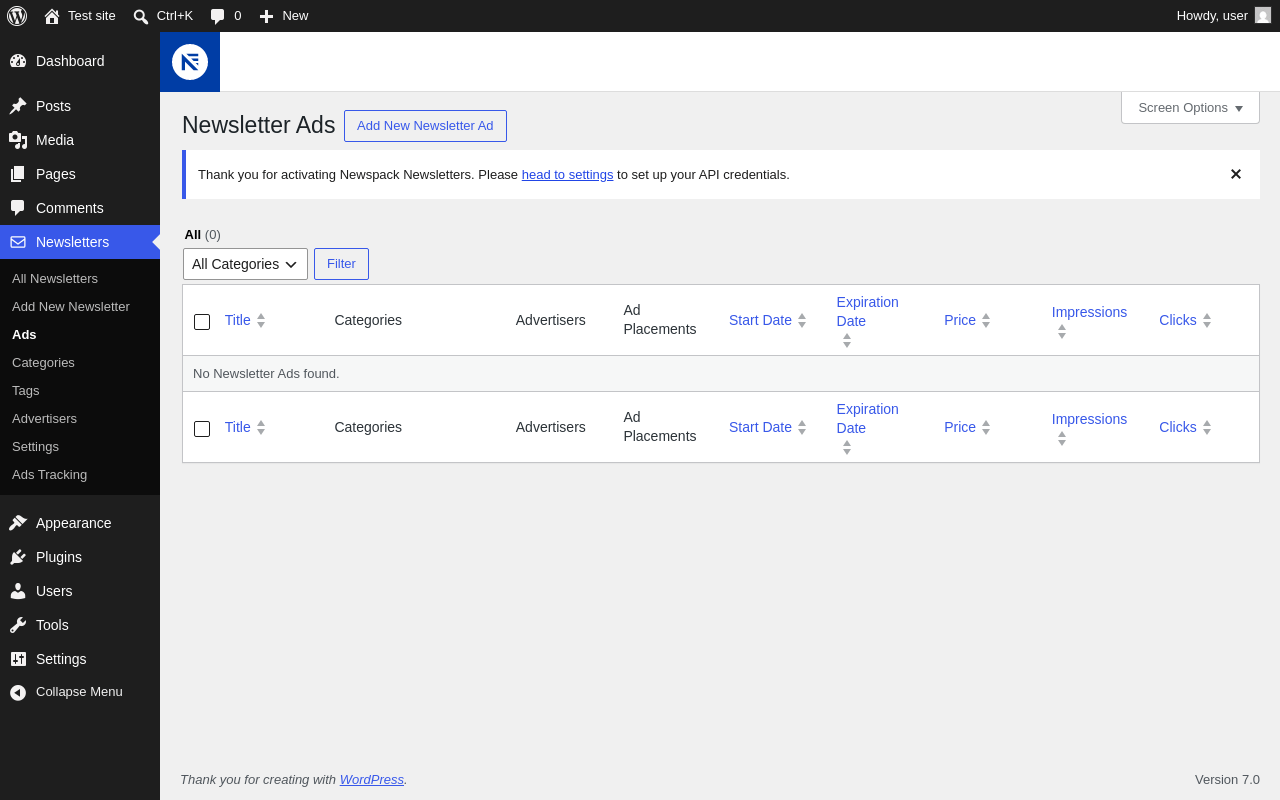The width and height of the screenshot is (1280, 800).
Task: Sort by Impressions in header row
Action: pos(1089,320)
